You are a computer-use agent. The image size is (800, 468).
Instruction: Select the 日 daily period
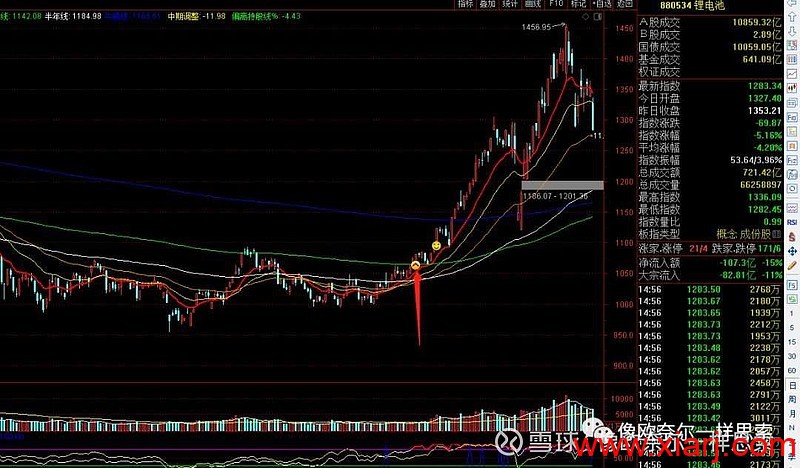click(792, 385)
